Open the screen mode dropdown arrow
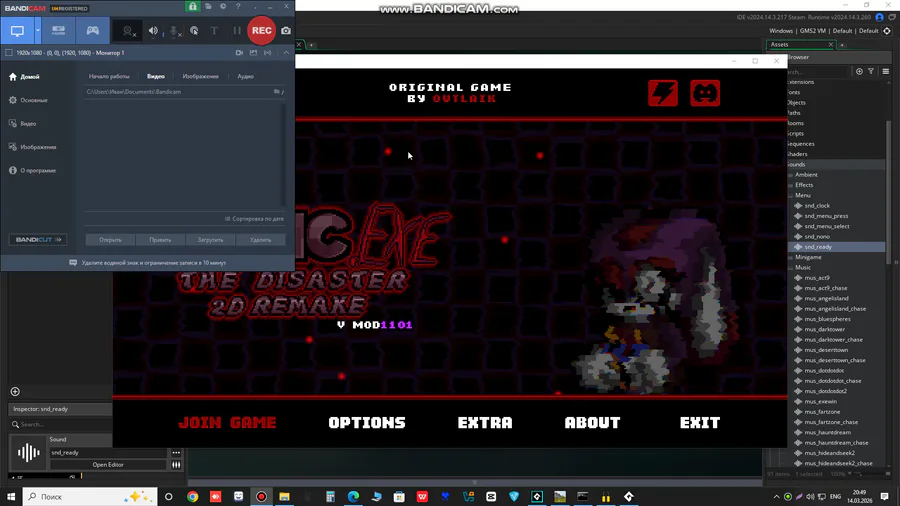The height and width of the screenshot is (506, 900). coord(38,31)
